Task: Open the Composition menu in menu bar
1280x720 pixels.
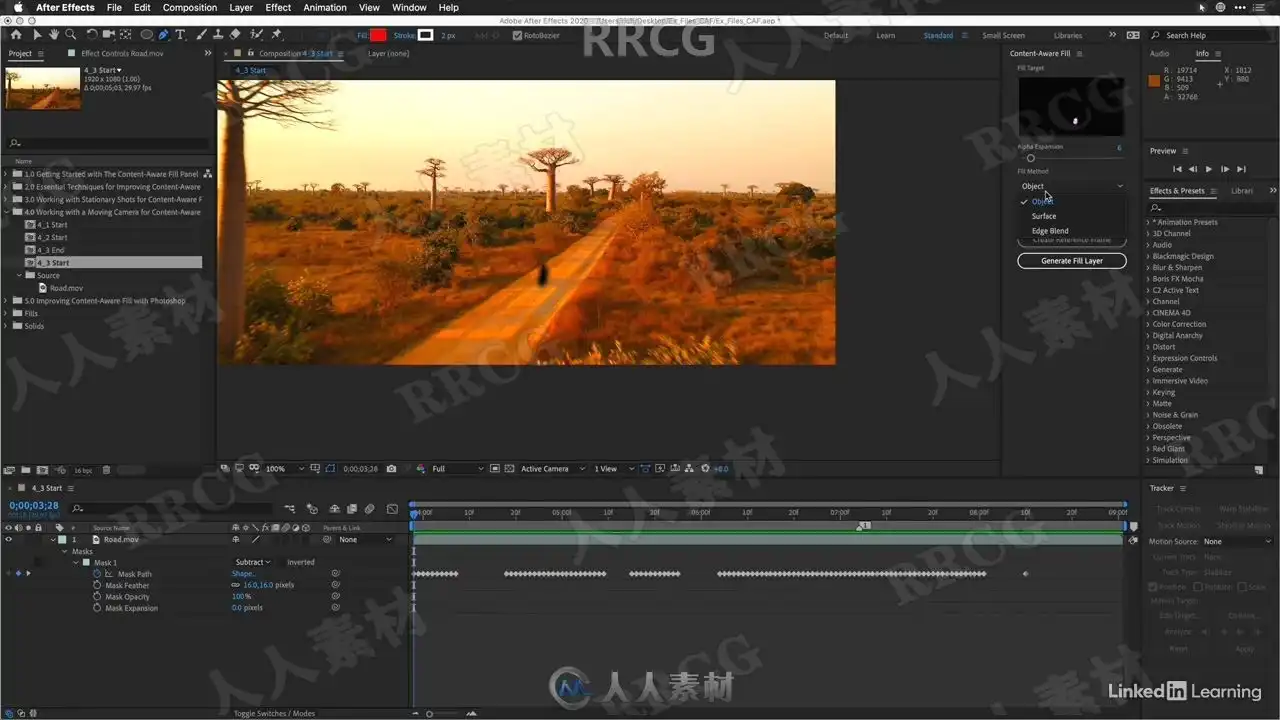Action: coord(190,7)
